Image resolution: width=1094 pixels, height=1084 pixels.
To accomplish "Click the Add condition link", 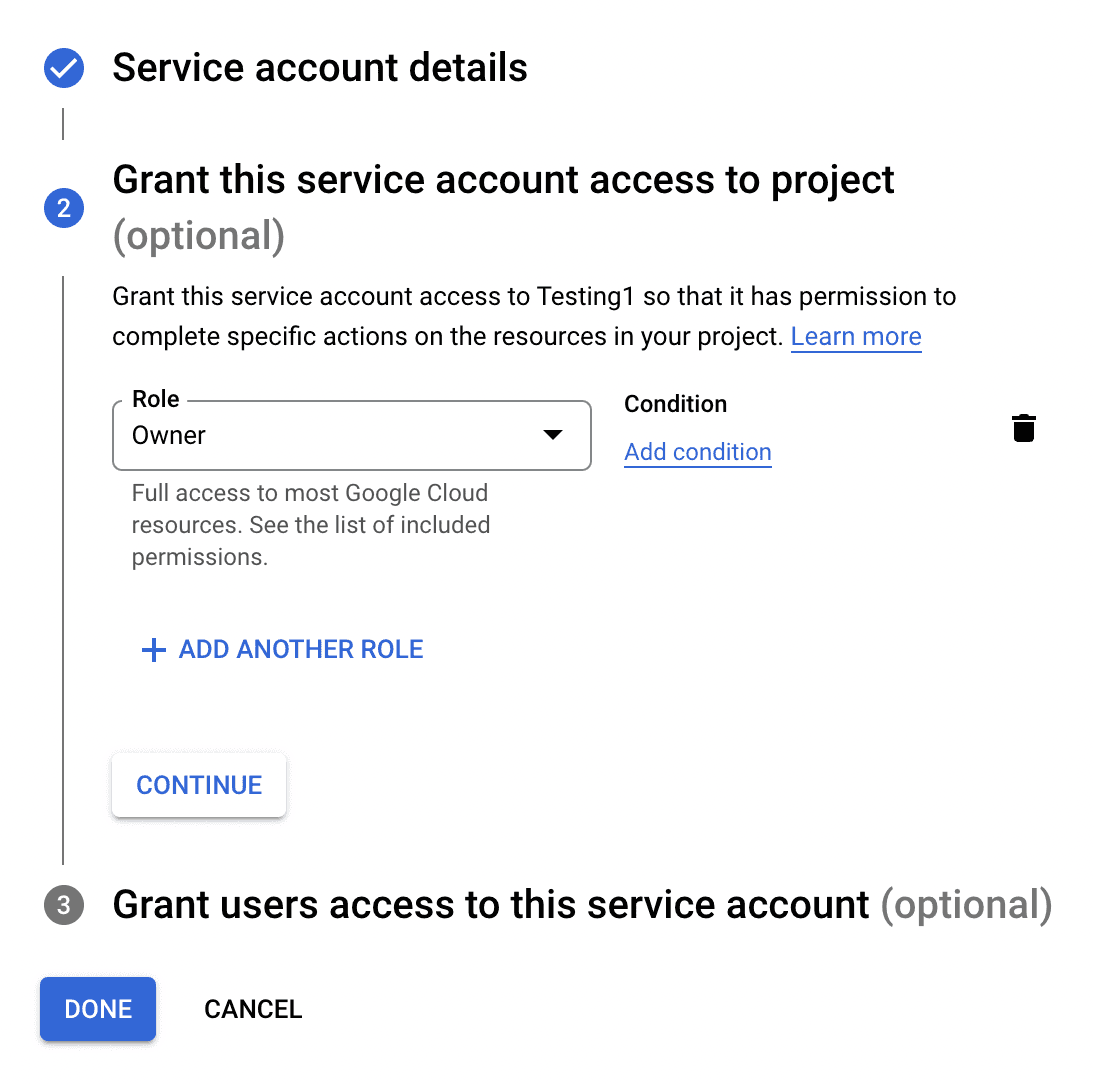I will tap(698, 452).
